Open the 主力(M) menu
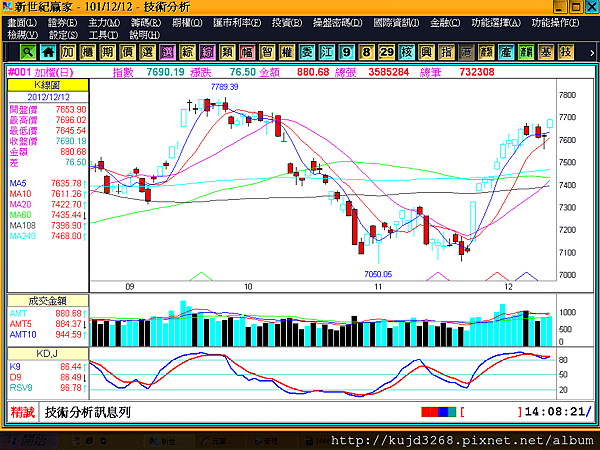Viewport: 600px width, 450px height. pyautogui.click(x=104, y=23)
